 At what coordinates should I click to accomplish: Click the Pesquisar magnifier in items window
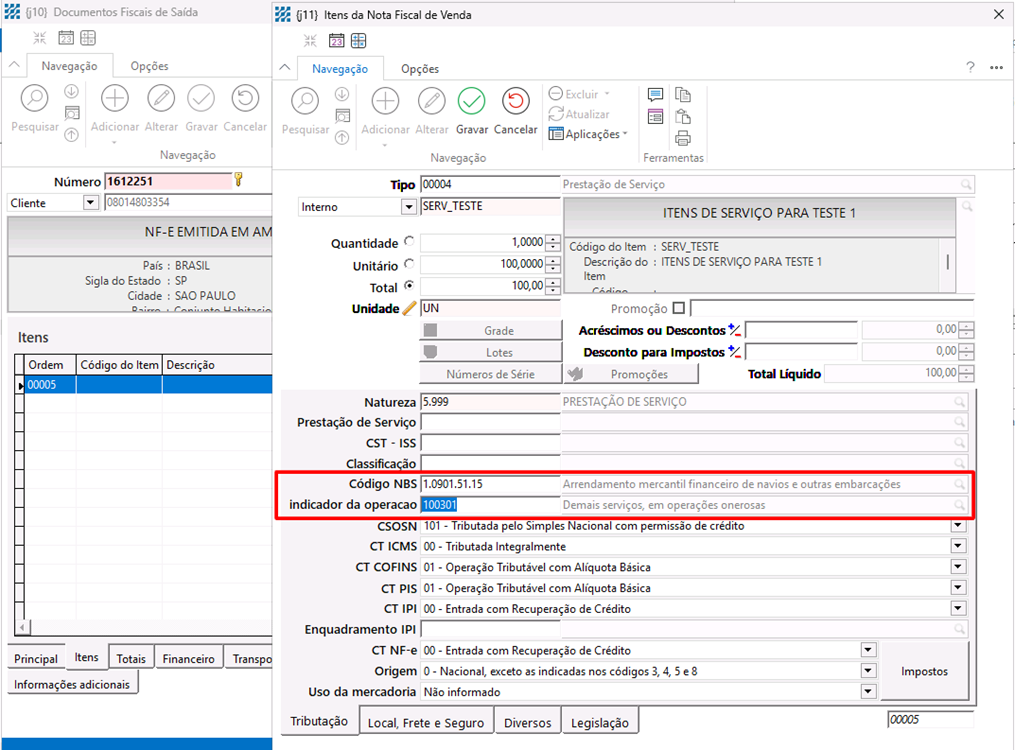click(x=305, y=101)
